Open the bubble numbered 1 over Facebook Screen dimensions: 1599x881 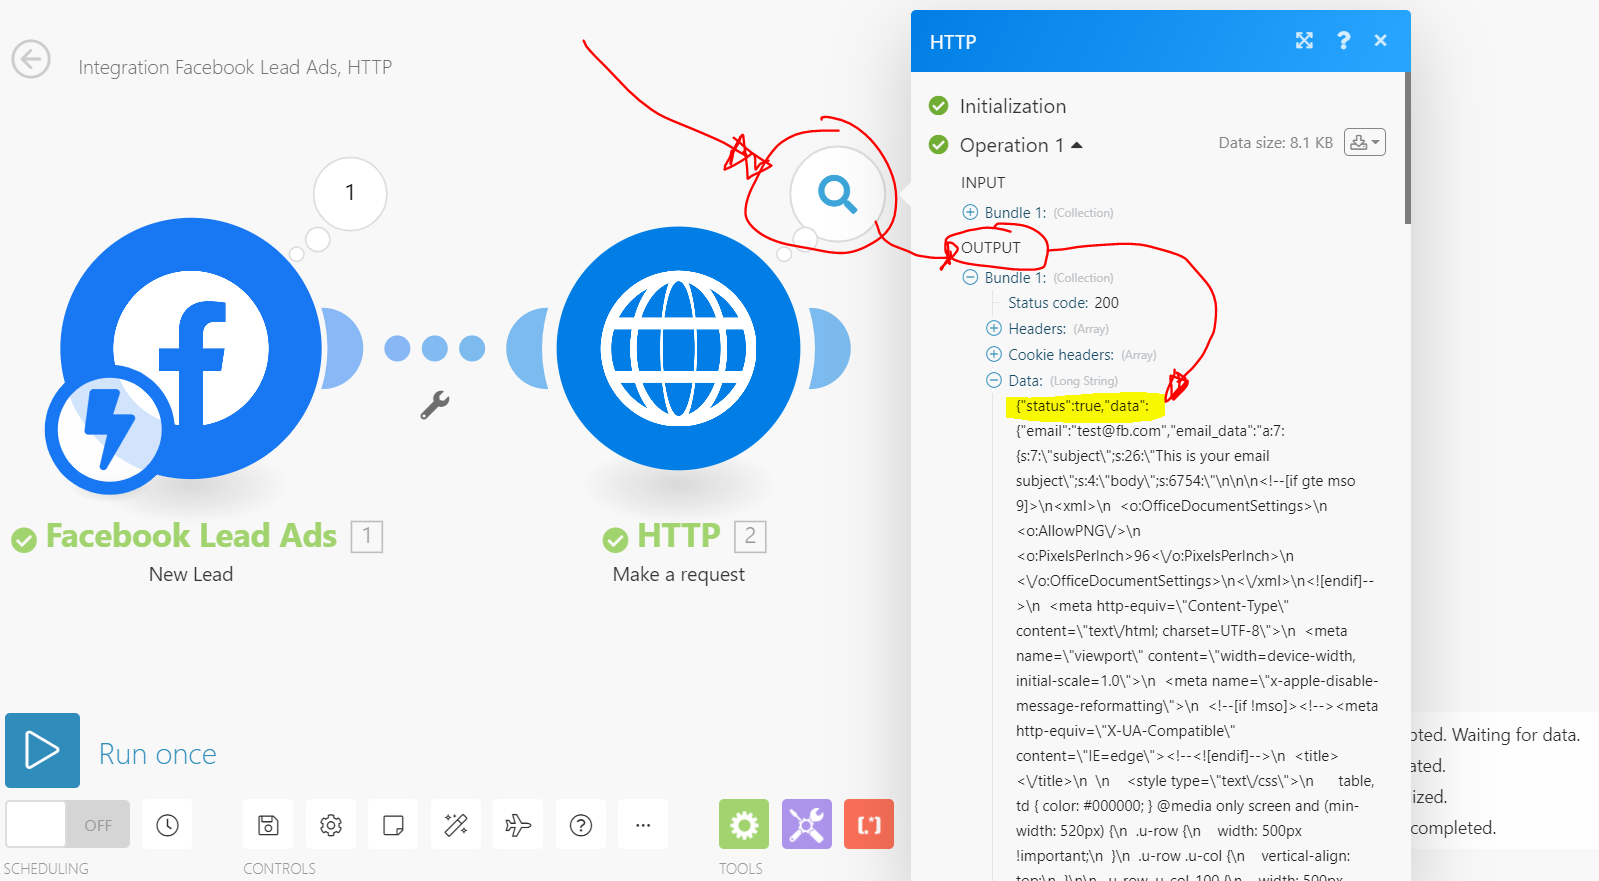point(350,193)
